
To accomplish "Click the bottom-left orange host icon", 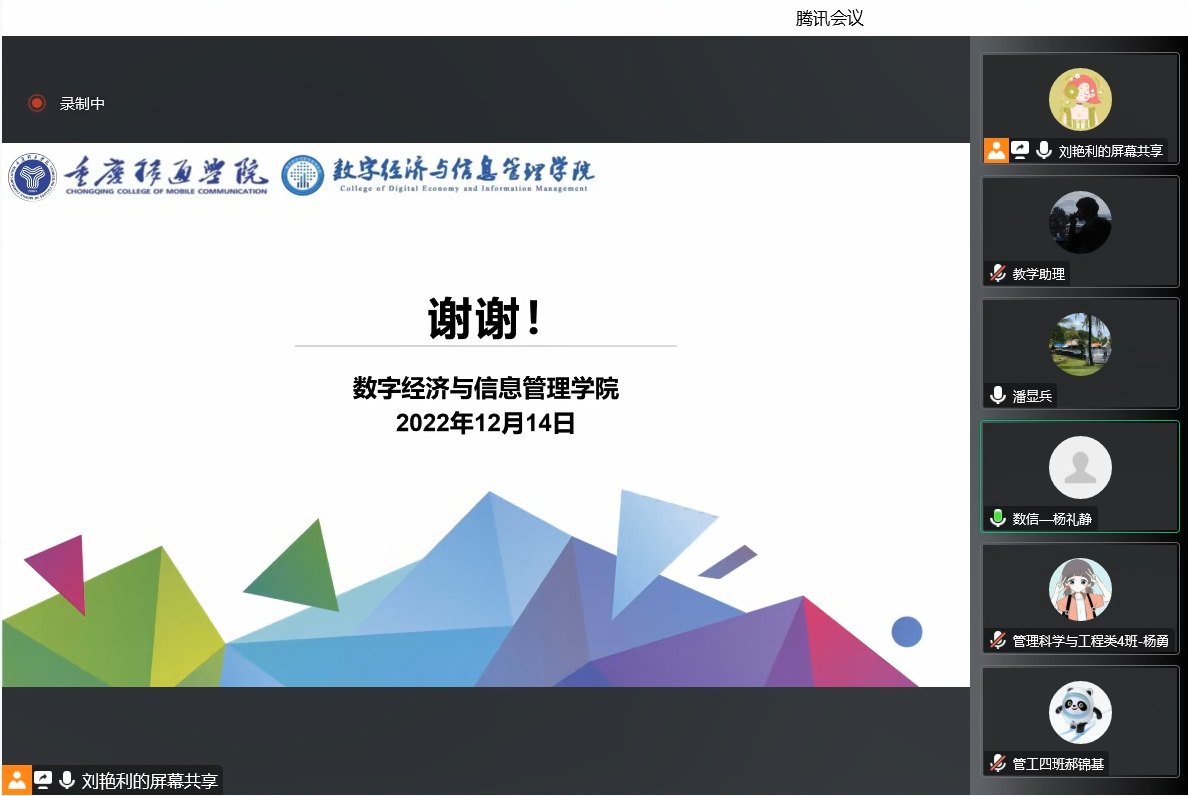I will (x=17, y=780).
